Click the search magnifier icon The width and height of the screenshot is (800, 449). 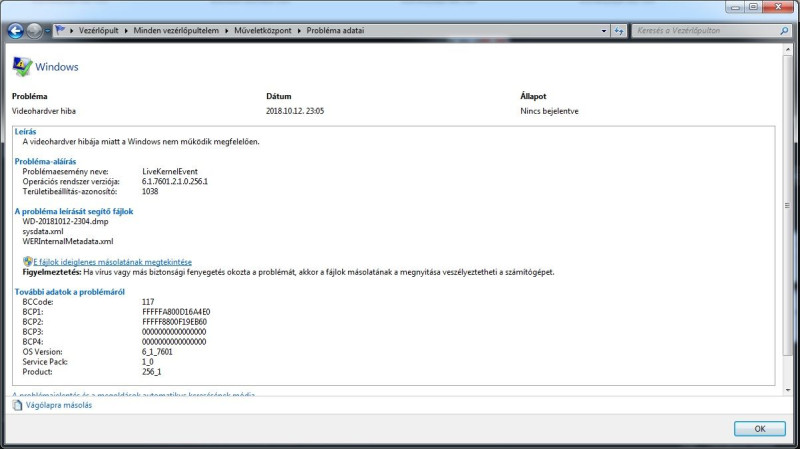[x=784, y=31]
